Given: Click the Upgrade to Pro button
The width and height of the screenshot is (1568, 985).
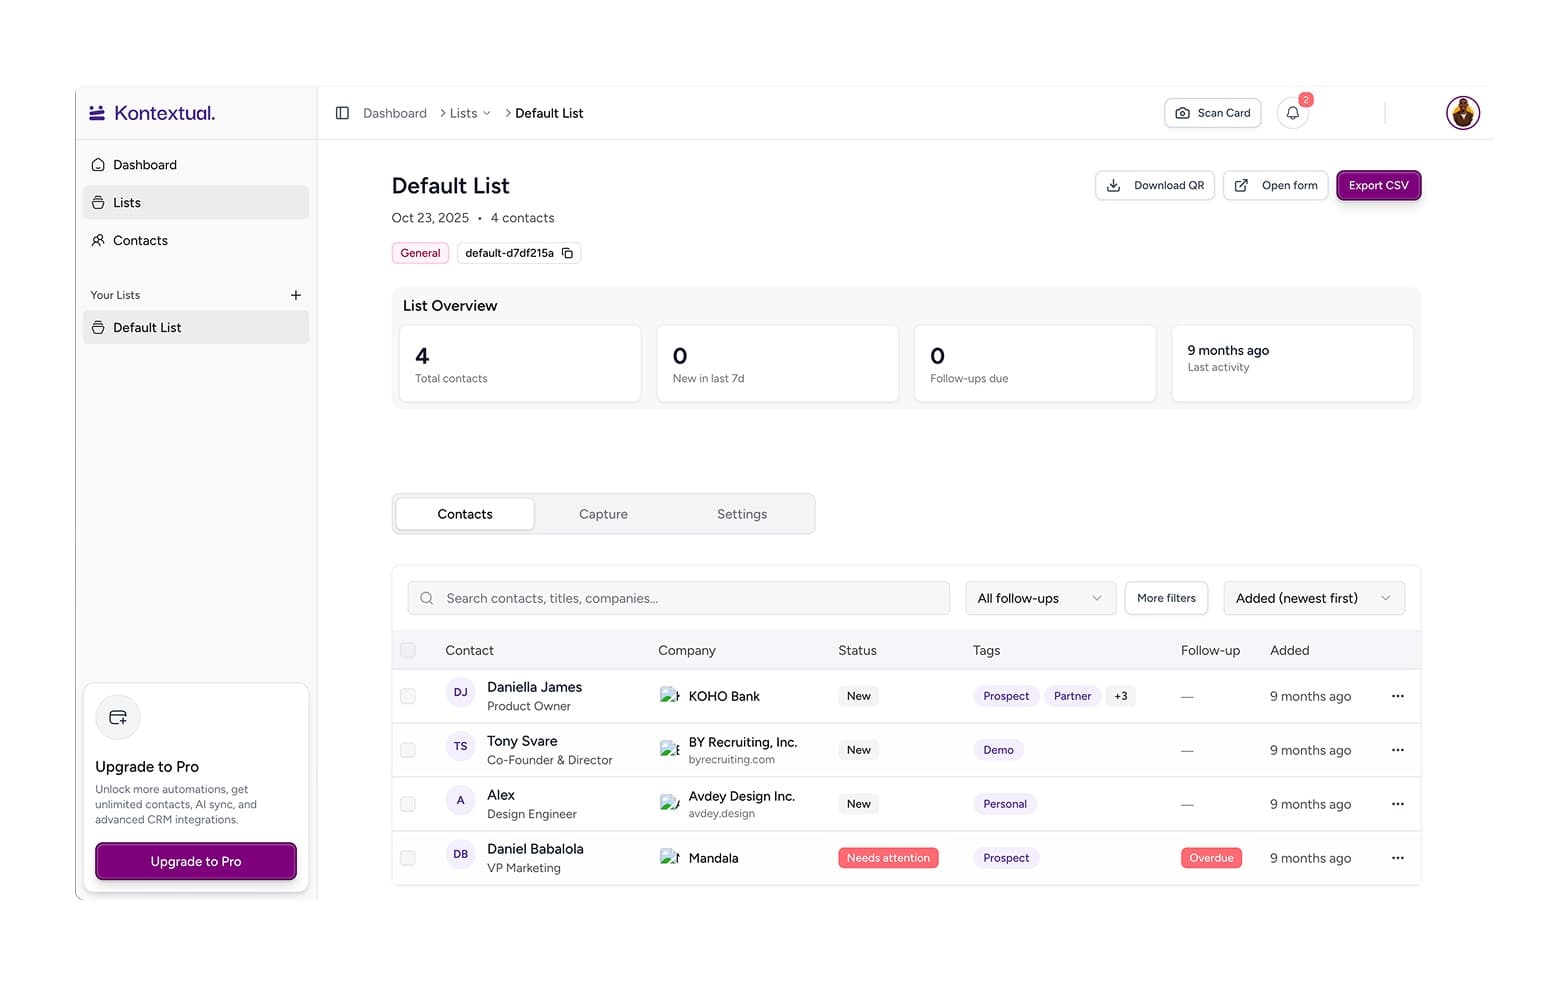Looking at the screenshot, I should [x=196, y=861].
